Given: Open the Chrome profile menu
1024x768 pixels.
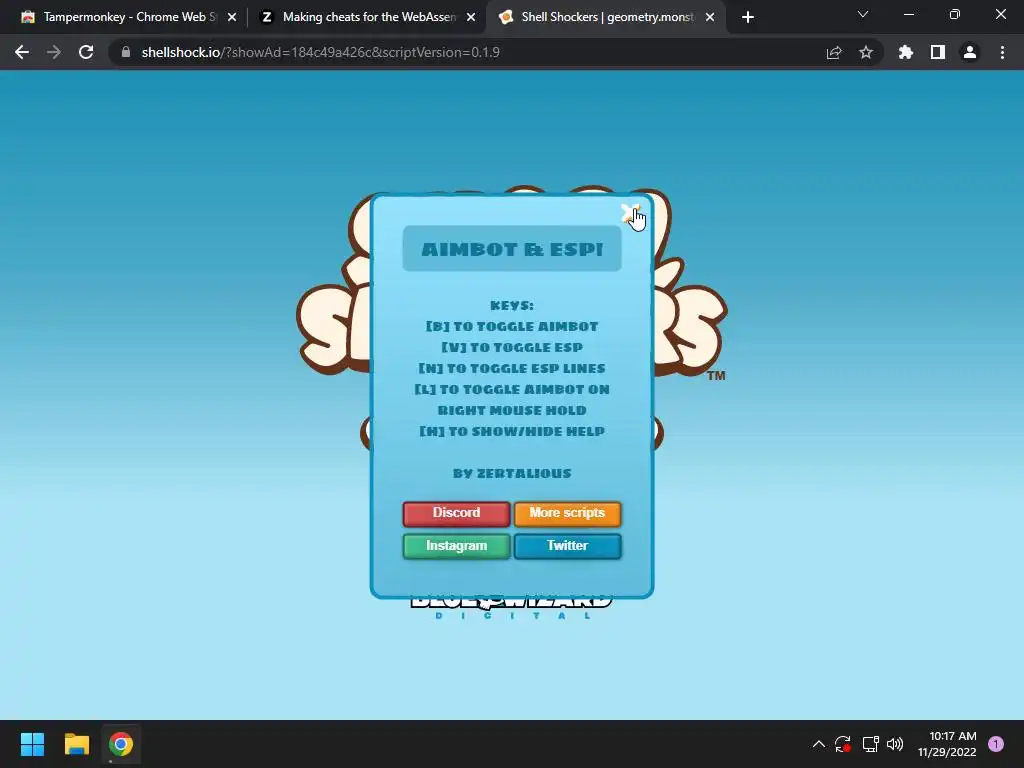Looking at the screenshot, I should click(970, 52).
